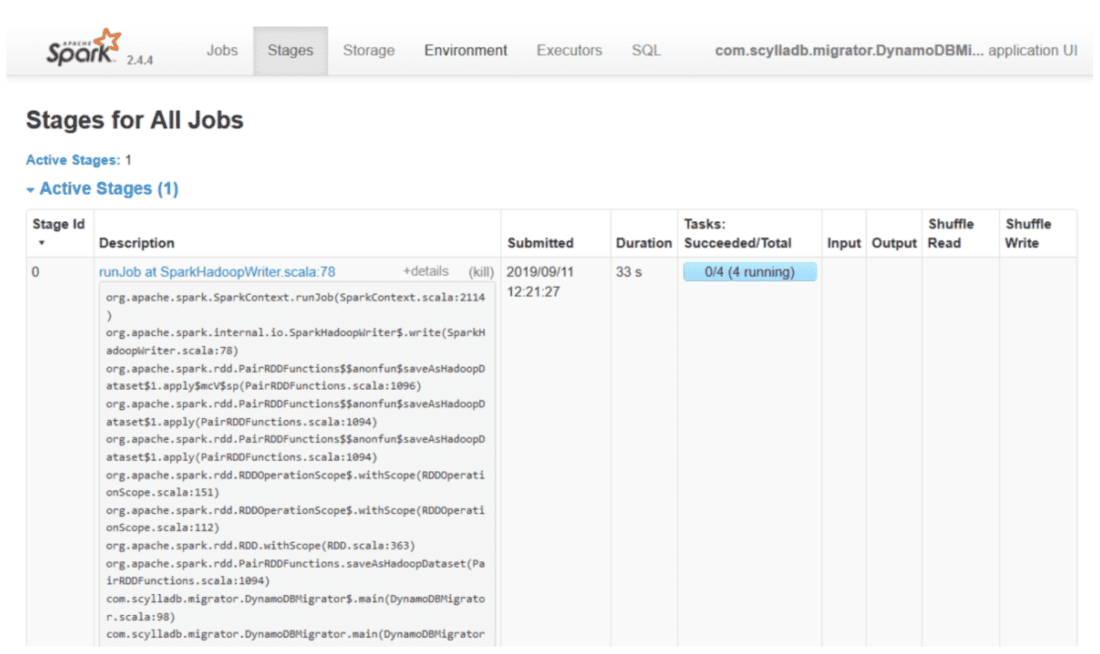
Task: Open the SQL tab
Action: tap(645, 50)
